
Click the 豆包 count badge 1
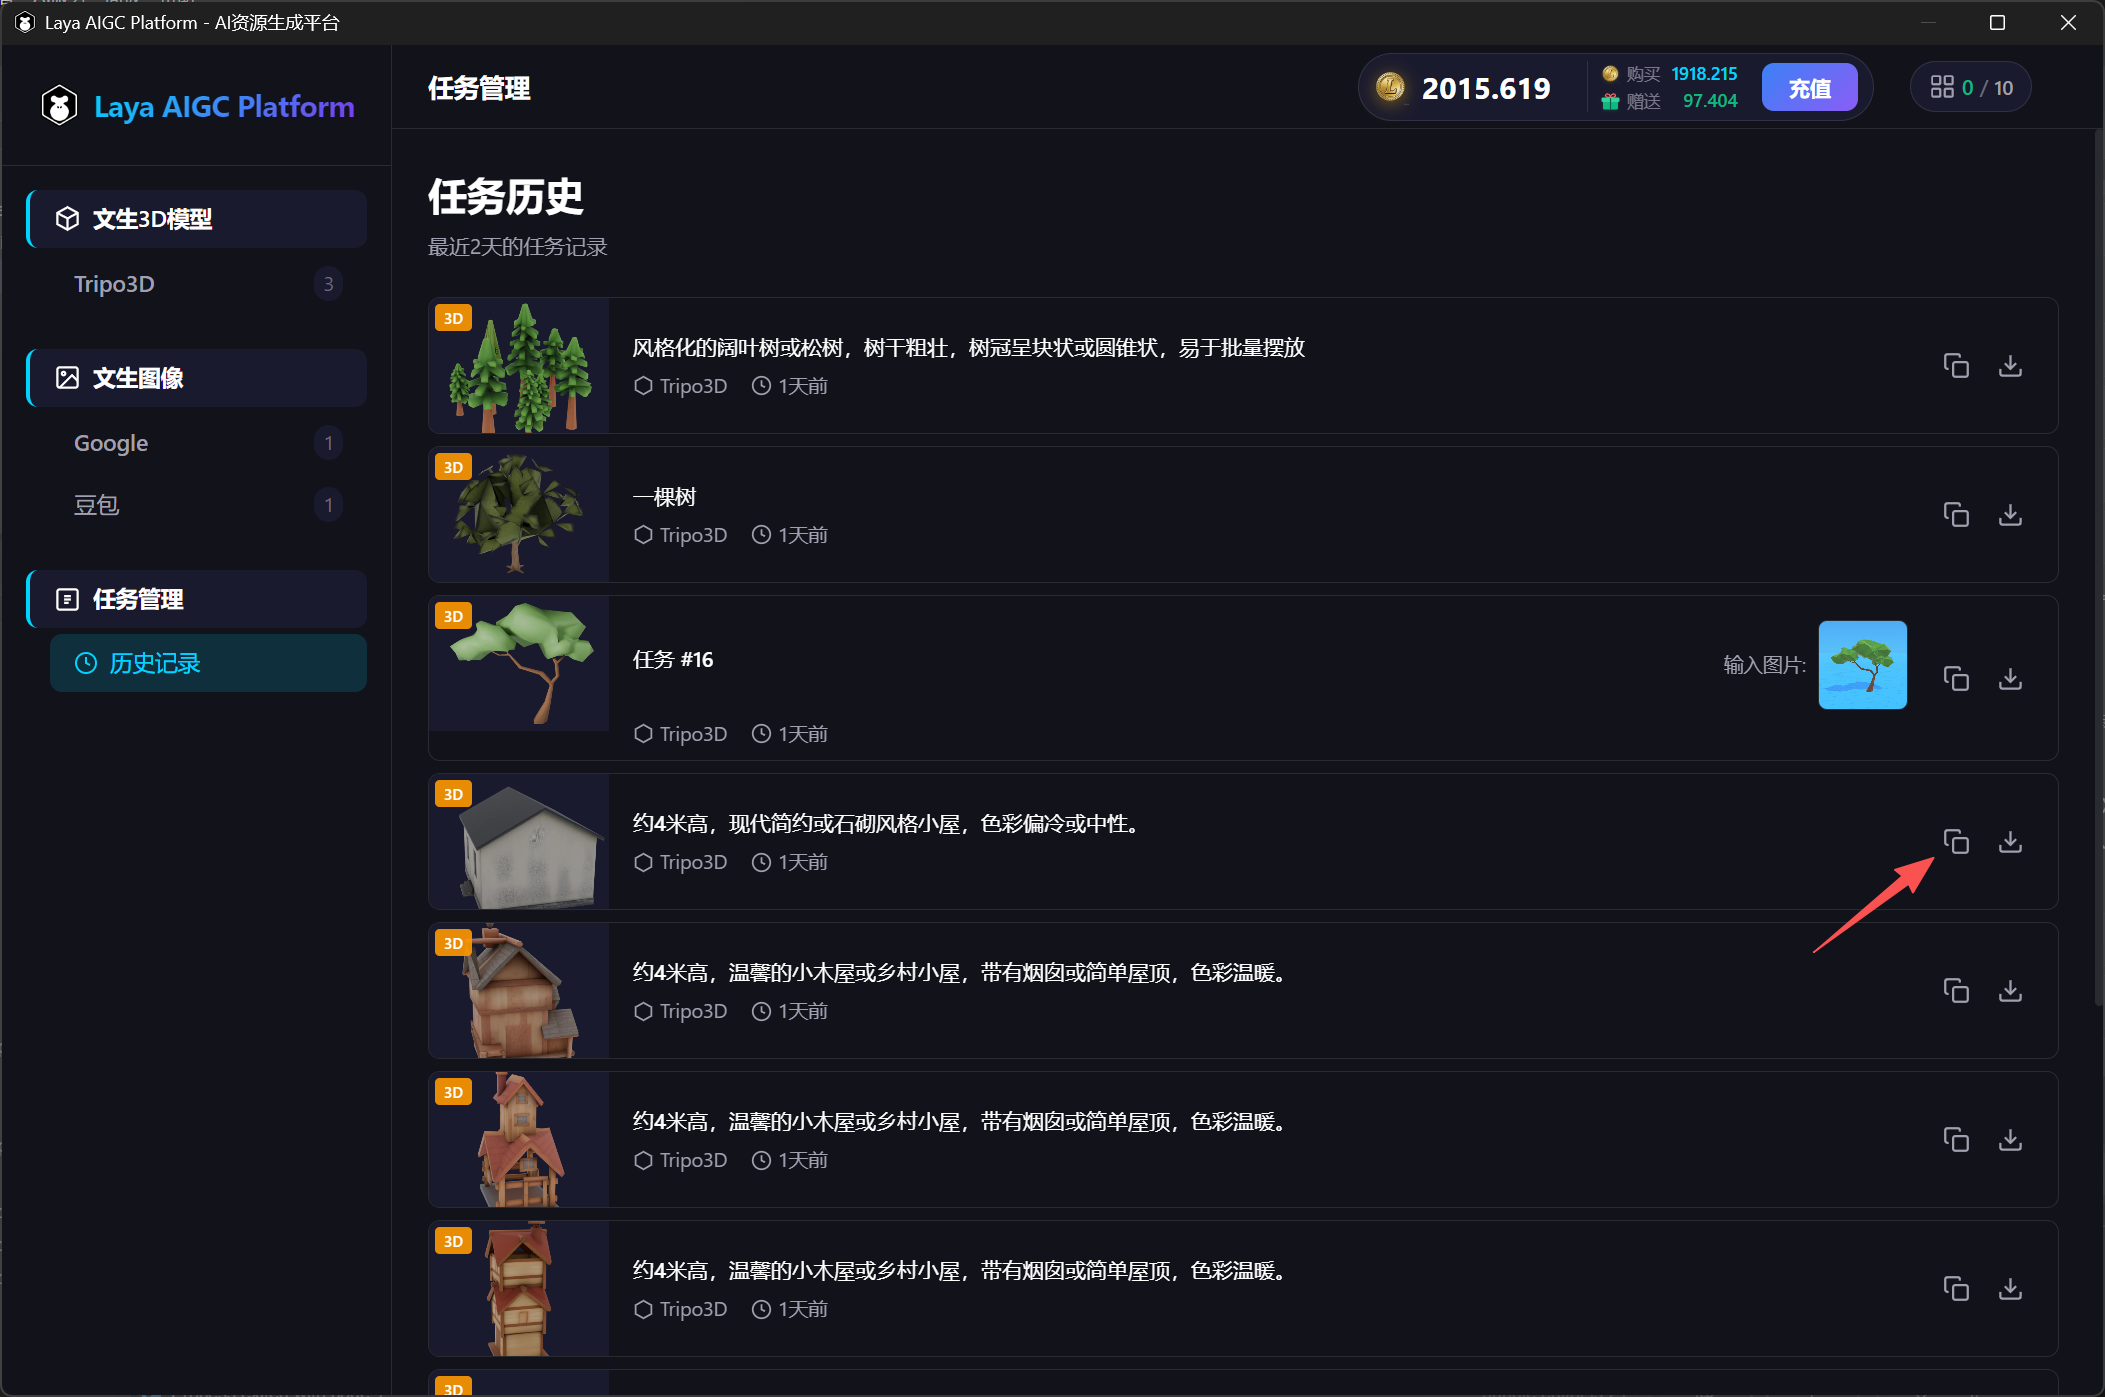click(x=328, y=505)
